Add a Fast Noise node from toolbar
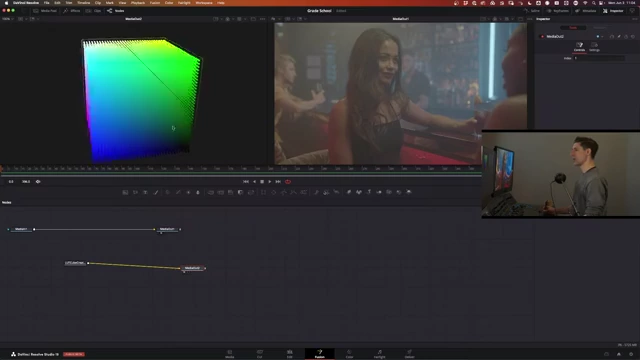 click(x=136, y=192)
